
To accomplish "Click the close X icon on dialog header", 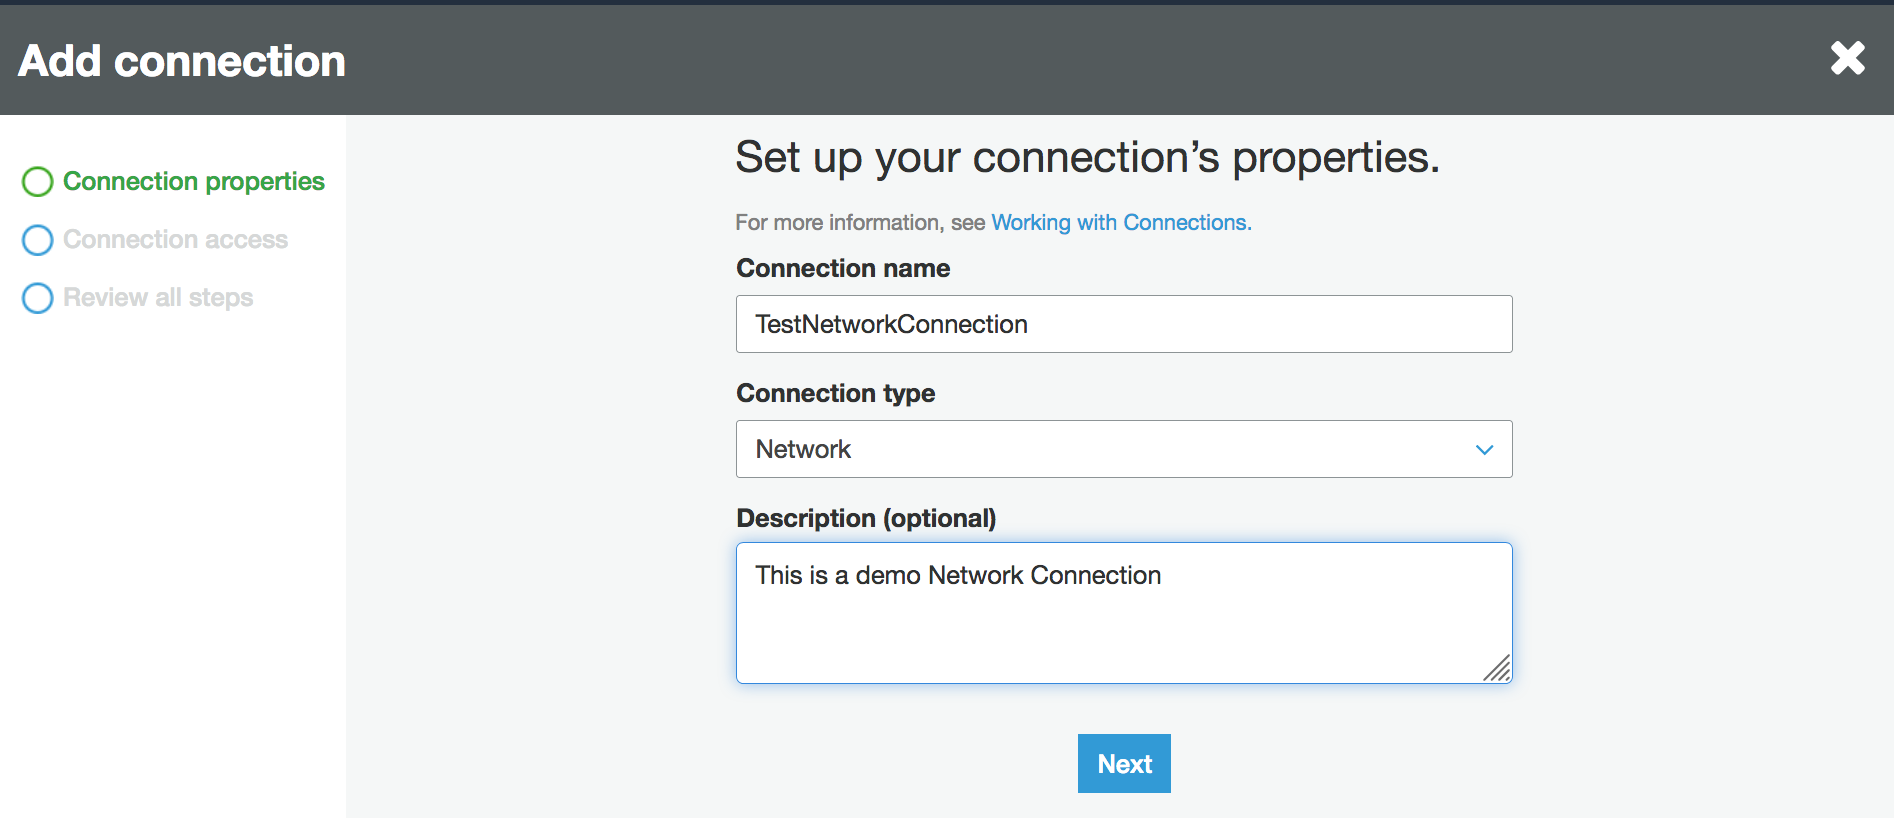I will 1847,59.
